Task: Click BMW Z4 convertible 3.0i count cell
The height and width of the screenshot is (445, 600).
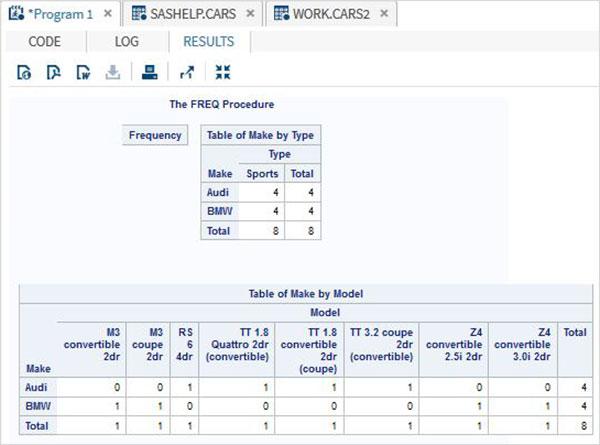Action: [523, 406]
